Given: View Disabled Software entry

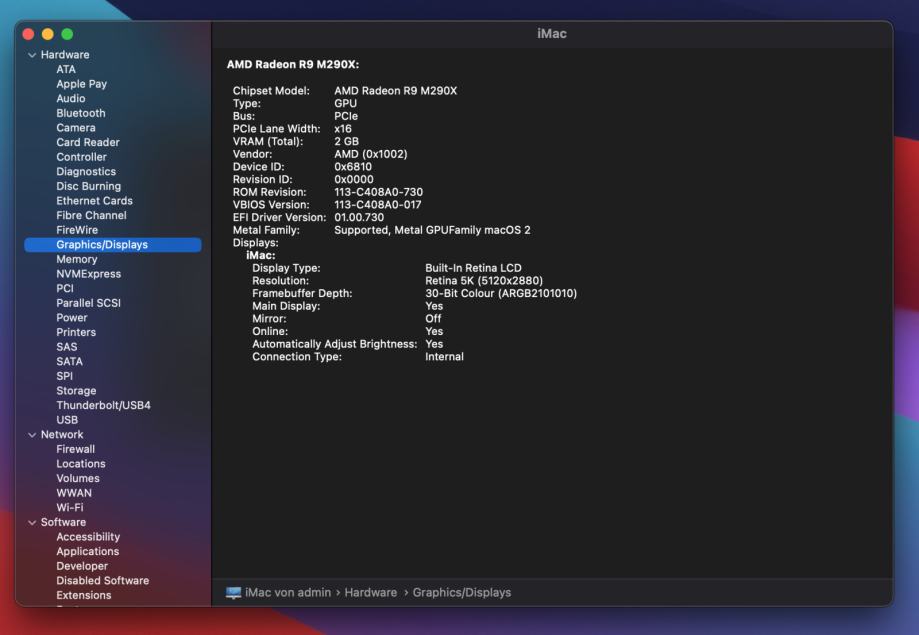Looking at the screenshot, I should [103, 581].
